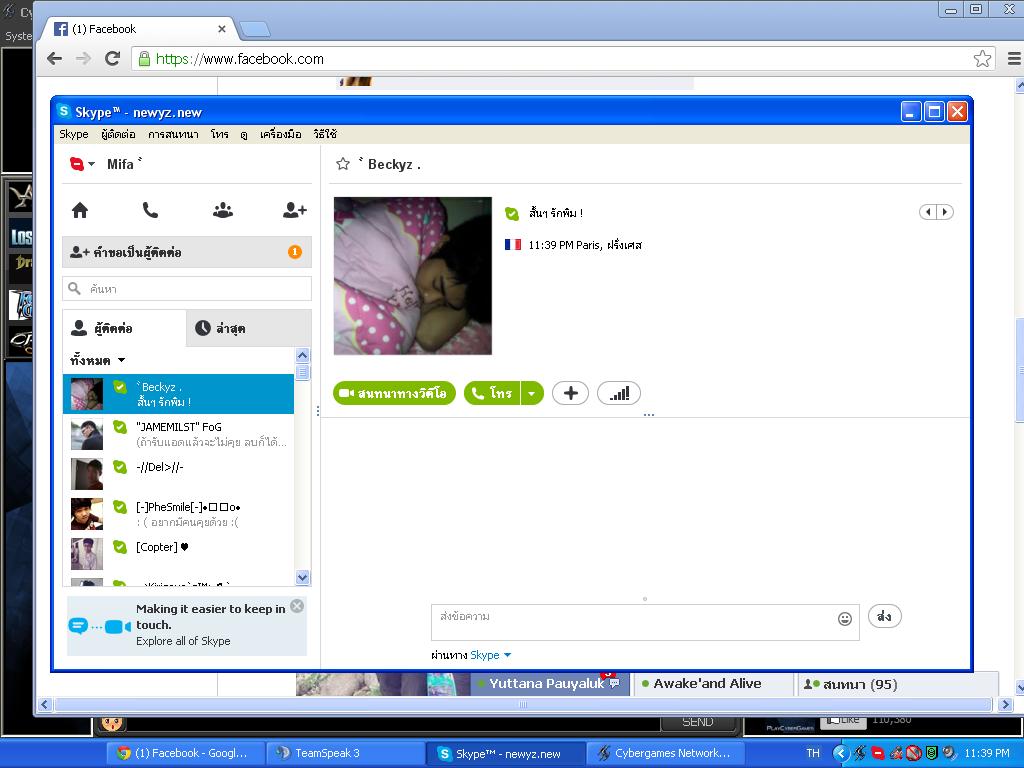Select the [-]PheSmile[-] contact
The height and width of the screenshot is (768, 1024).
178,514
